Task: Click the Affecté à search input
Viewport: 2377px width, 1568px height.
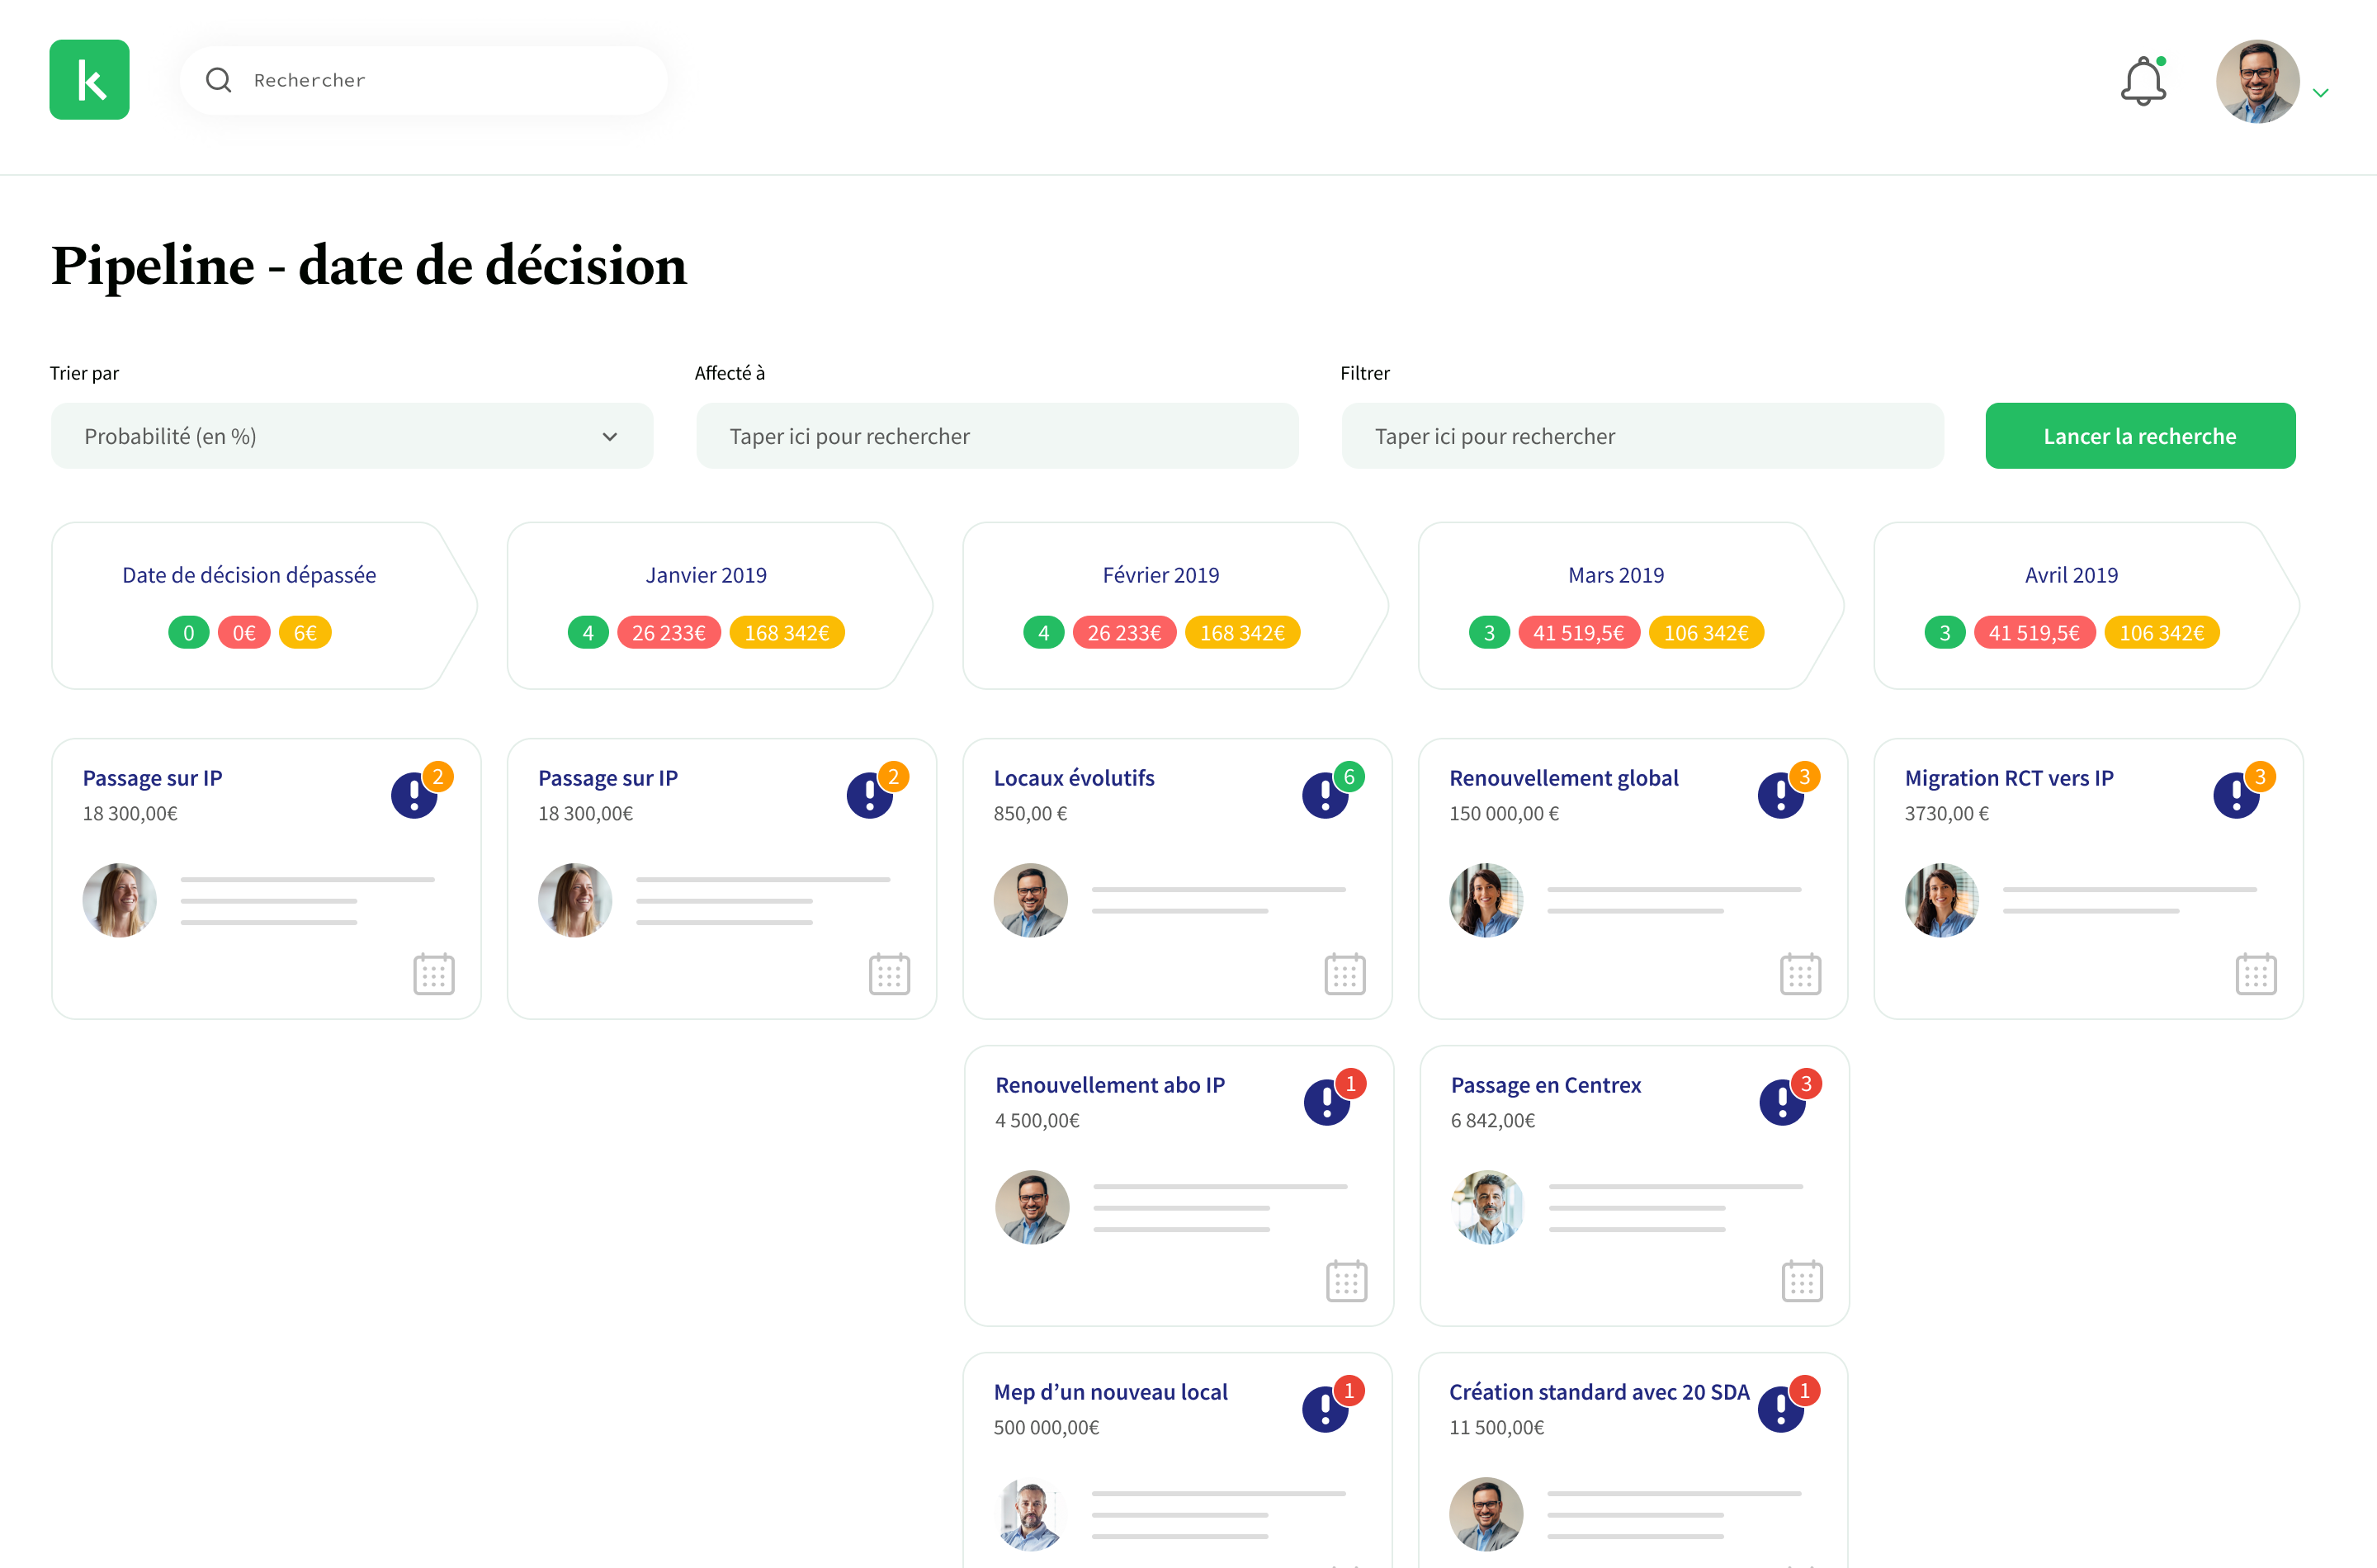Action: click(997, 436)
